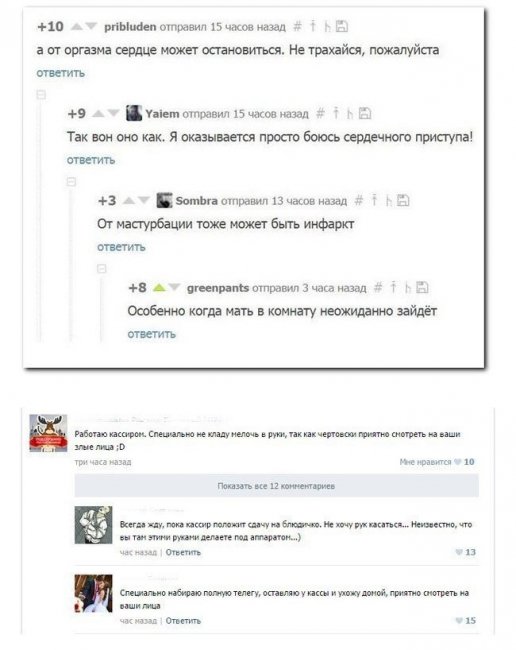The image size is (516, 650).
Task: Upvote greenpants' comment with the green arrow
Action: 159,288
